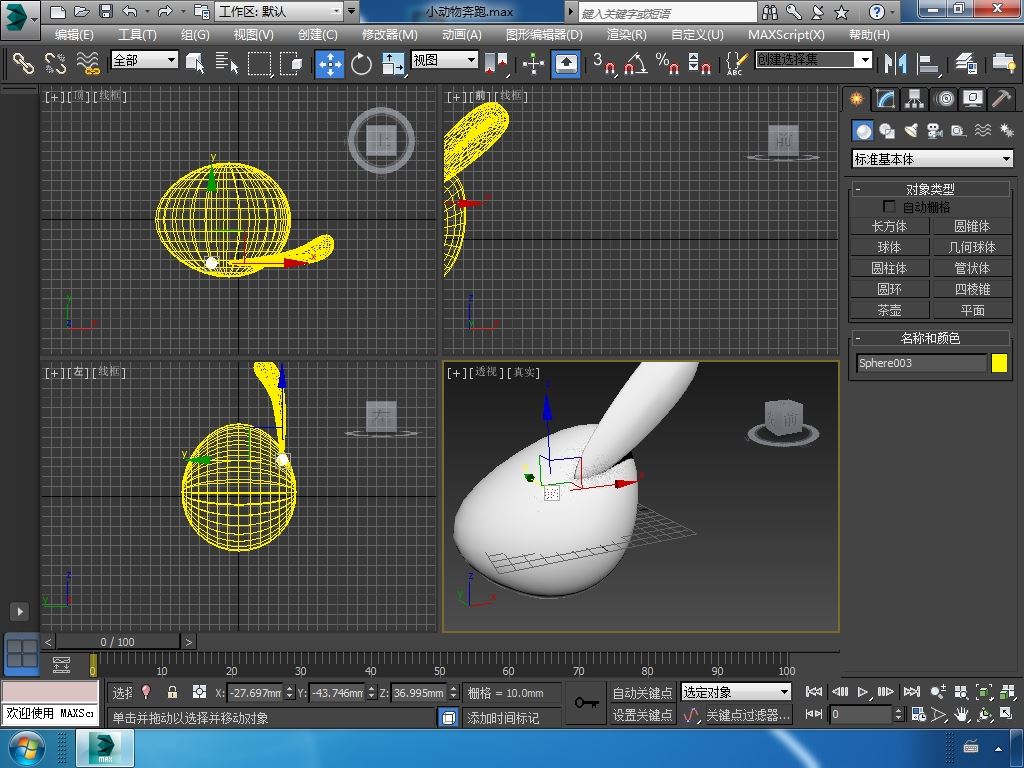Click the 球体 sphere button

889,247
